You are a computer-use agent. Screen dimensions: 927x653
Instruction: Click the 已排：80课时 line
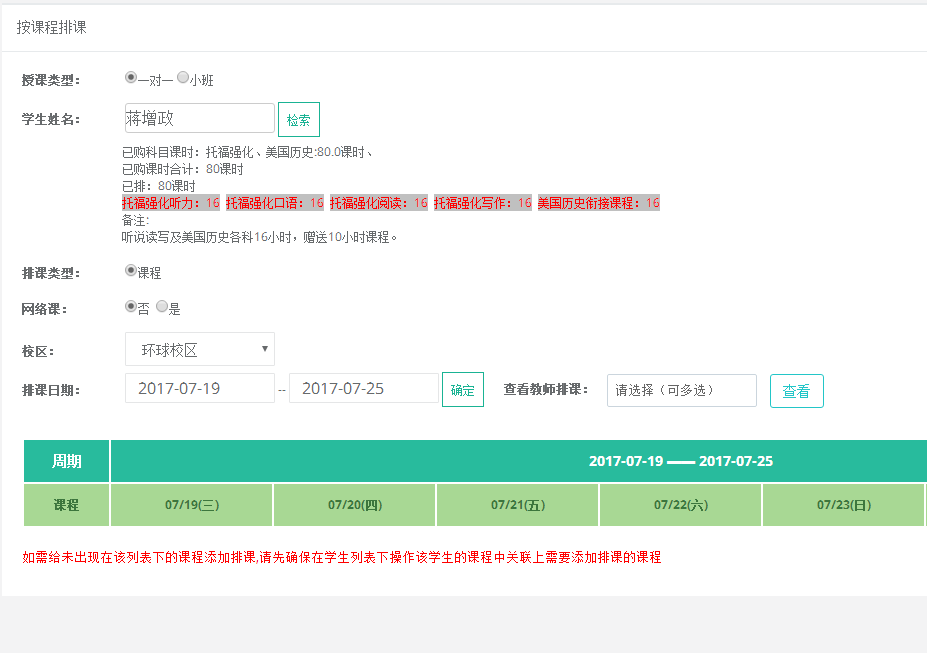click(x=158, y=186)
